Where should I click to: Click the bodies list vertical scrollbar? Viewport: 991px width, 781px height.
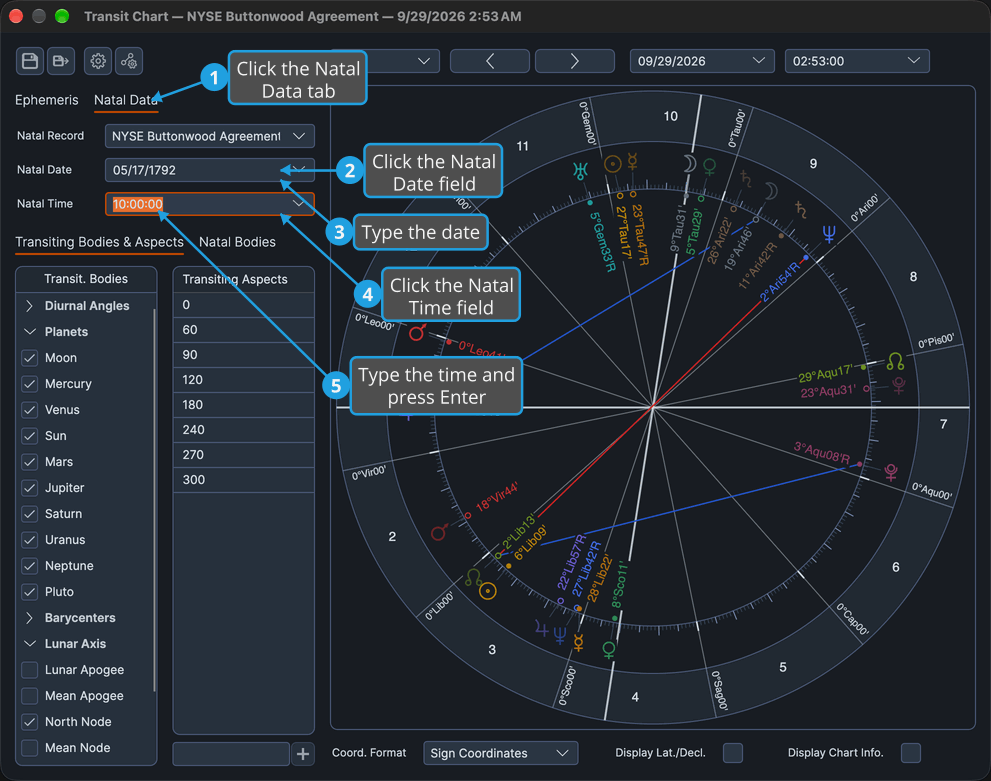[154, 499]
